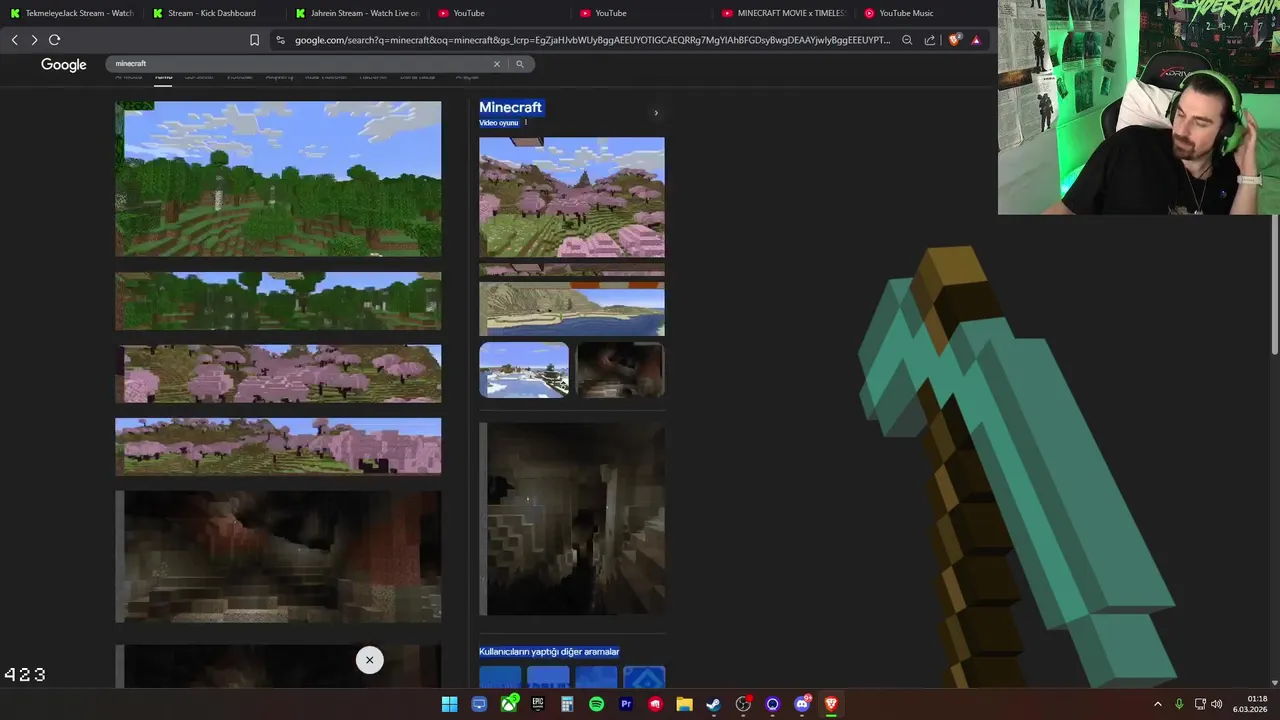Open clock showing 01:18
The width and height of the screenshot is (1280, 720).
tap(1250, 704)
